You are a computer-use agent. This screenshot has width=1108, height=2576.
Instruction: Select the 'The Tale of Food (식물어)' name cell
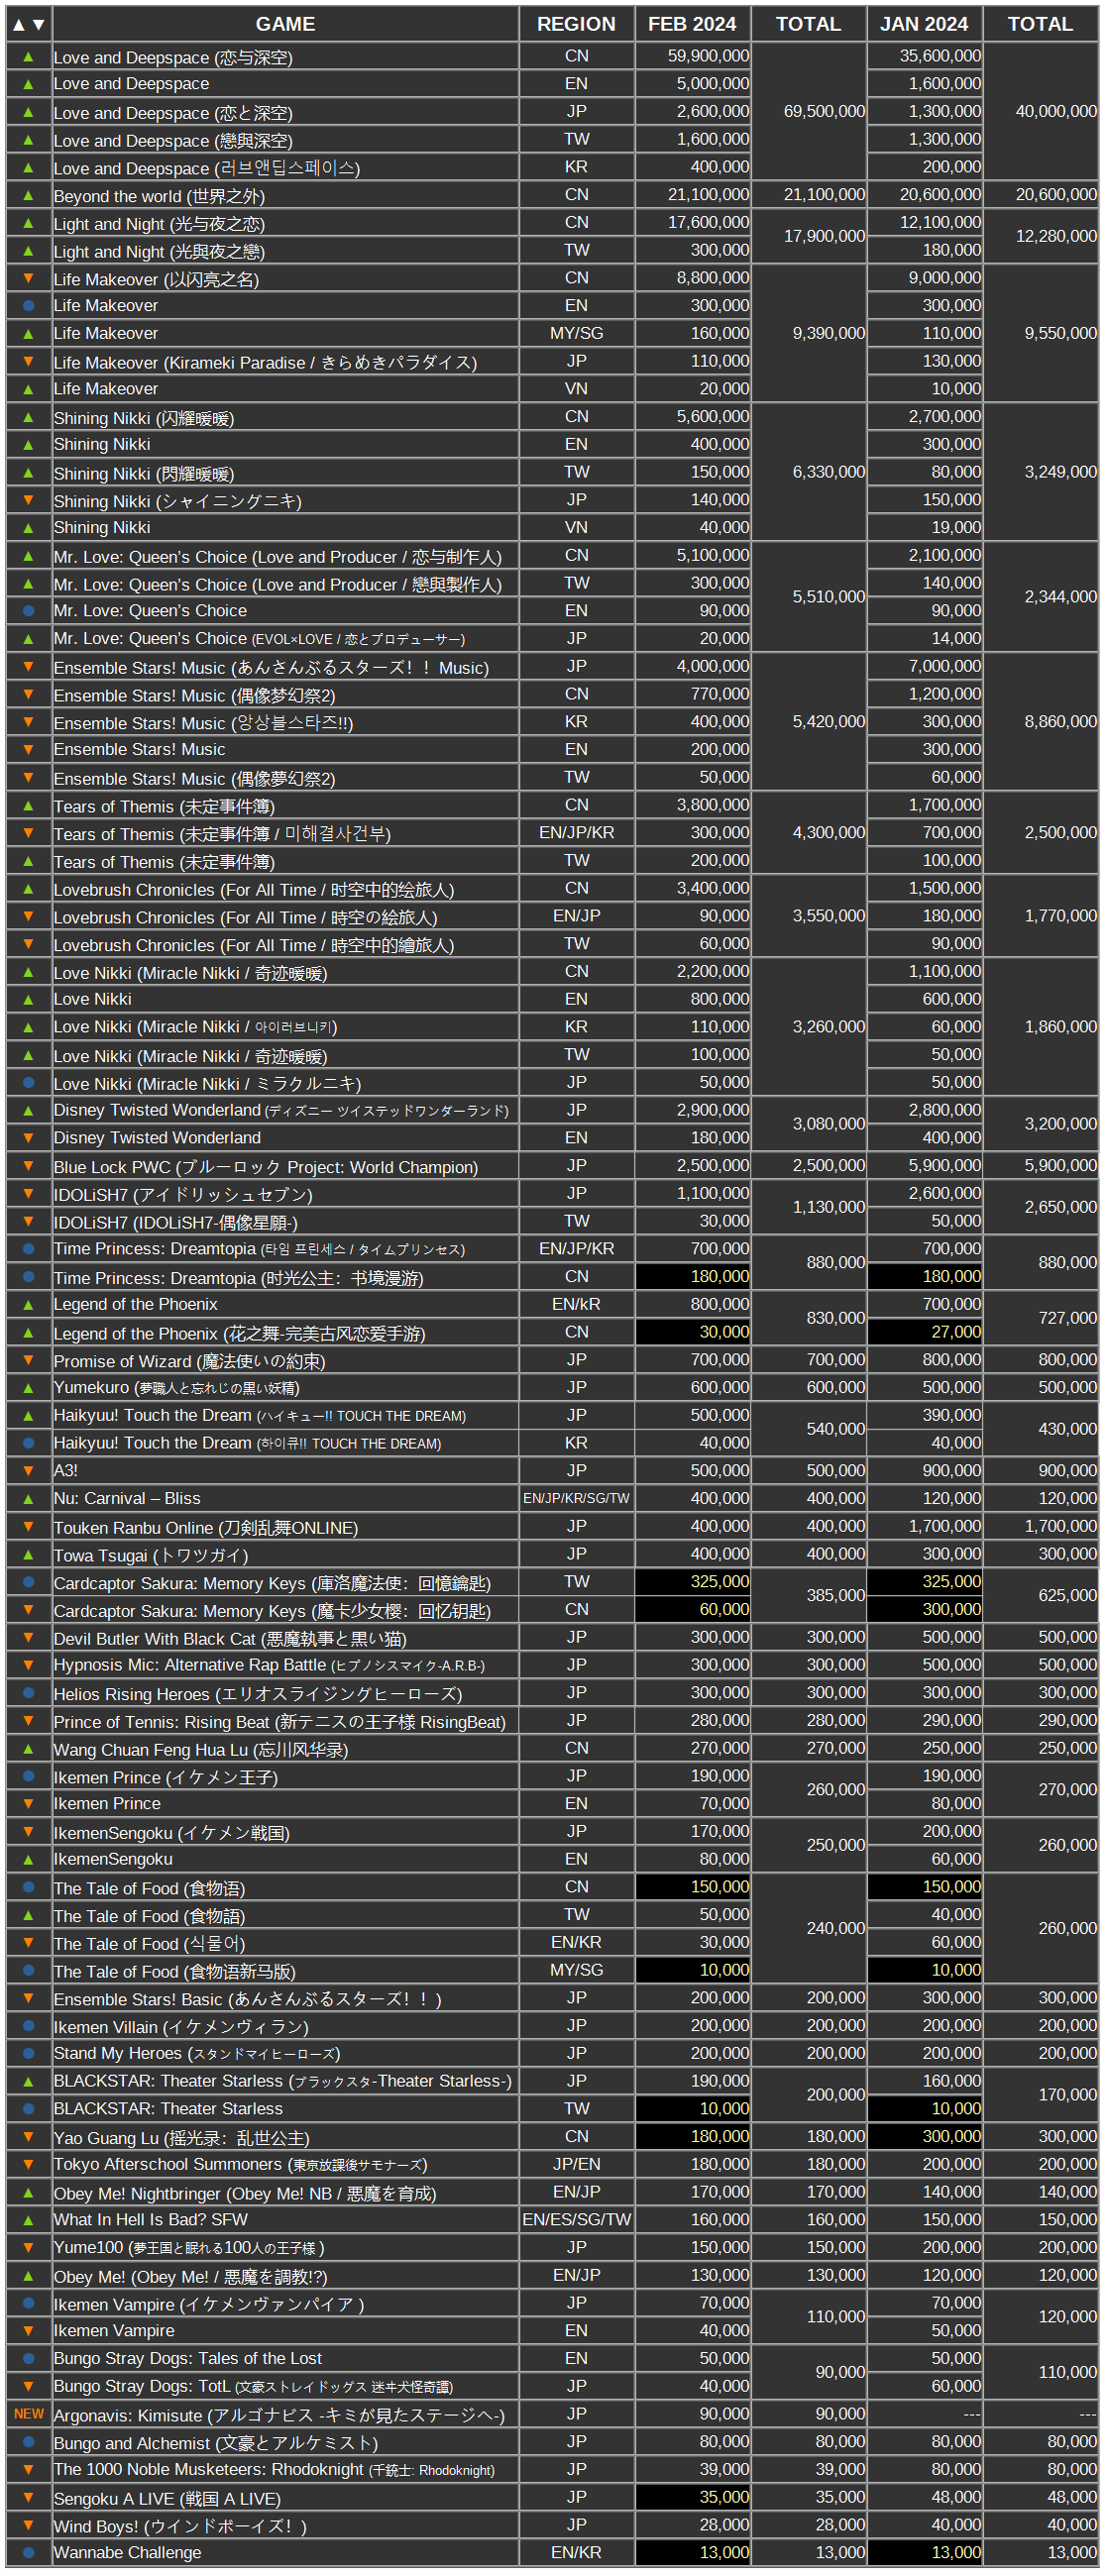click(285, 1942)
